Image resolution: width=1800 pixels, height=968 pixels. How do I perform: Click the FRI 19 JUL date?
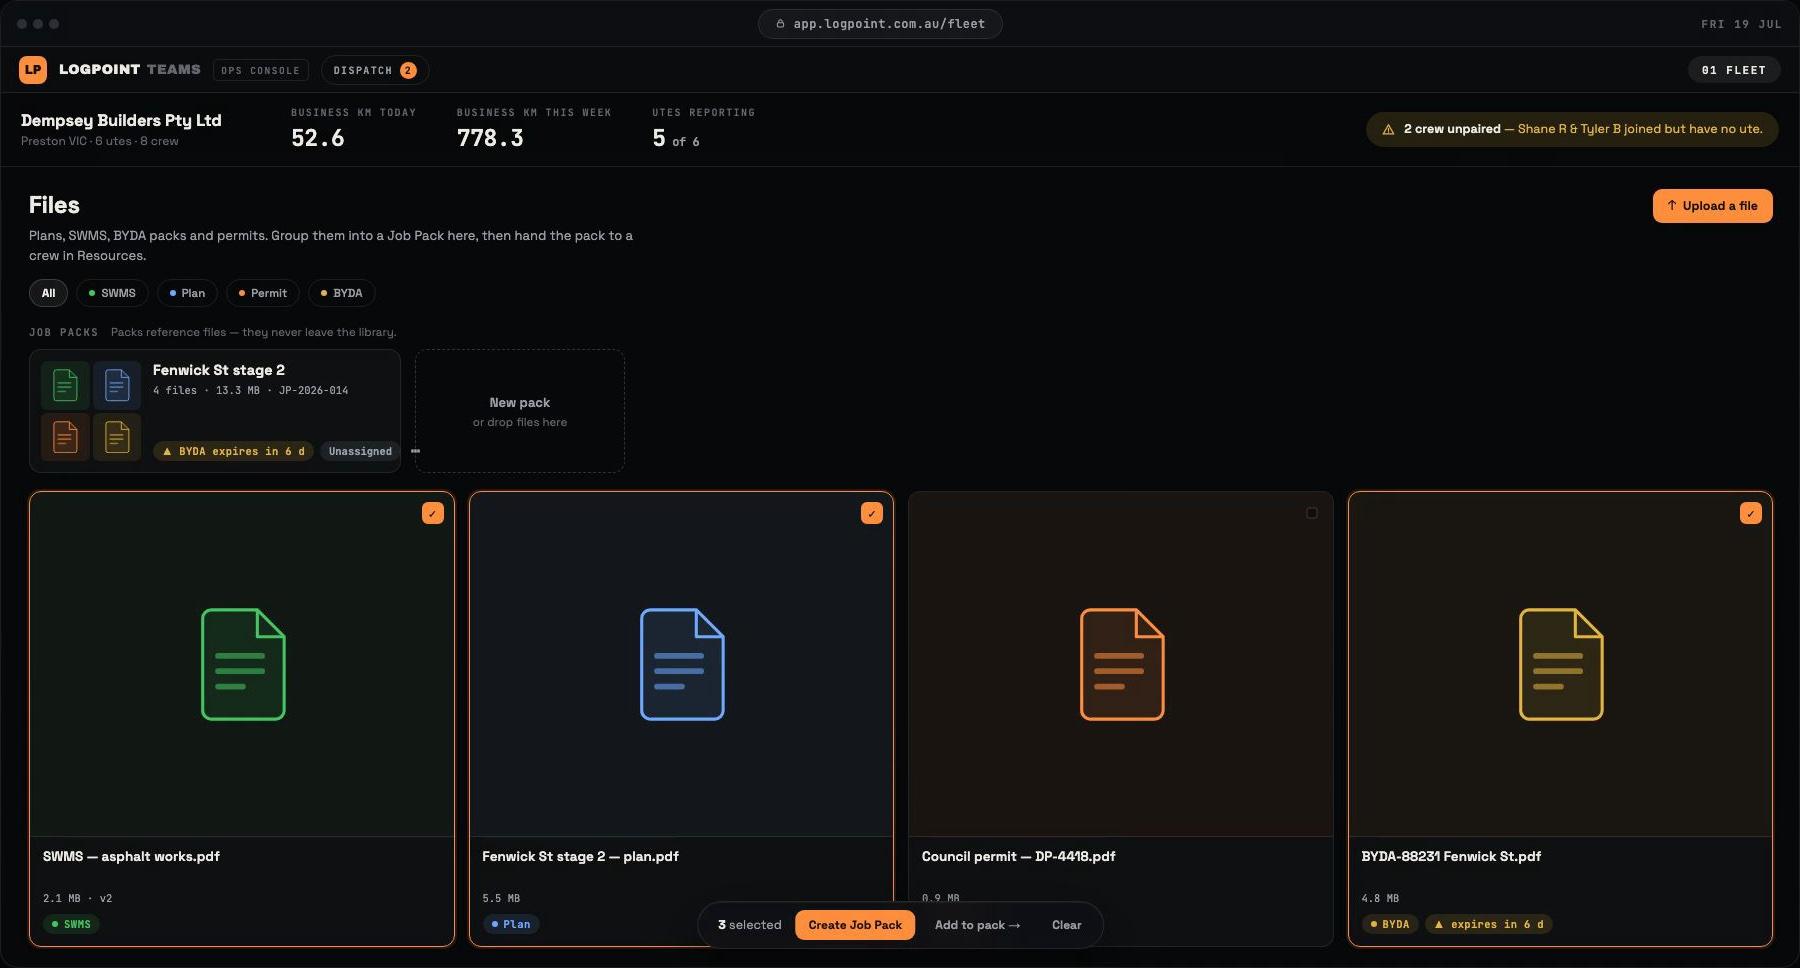pos(1741,24)
